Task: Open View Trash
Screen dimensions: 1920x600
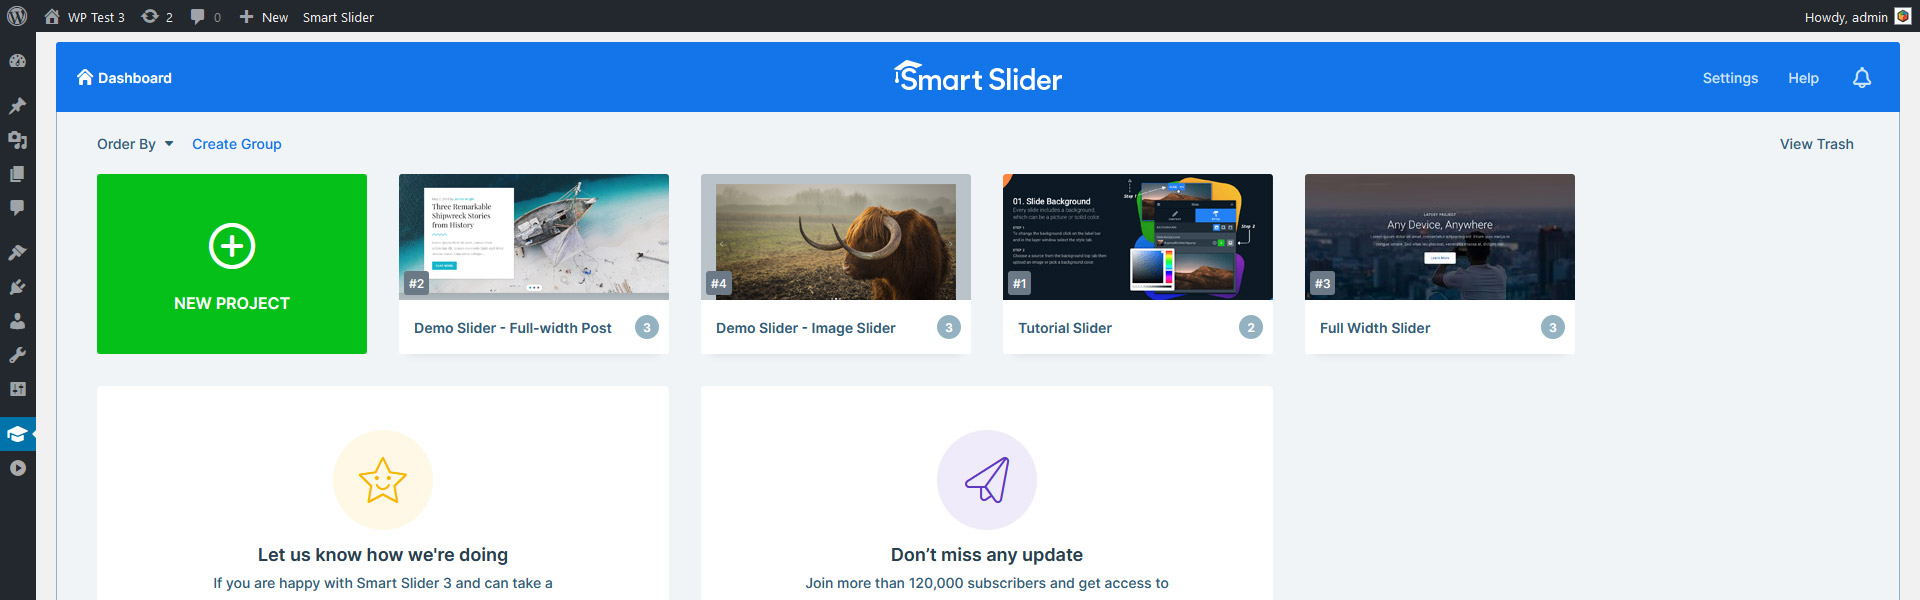Action: tap(1816, 144)
